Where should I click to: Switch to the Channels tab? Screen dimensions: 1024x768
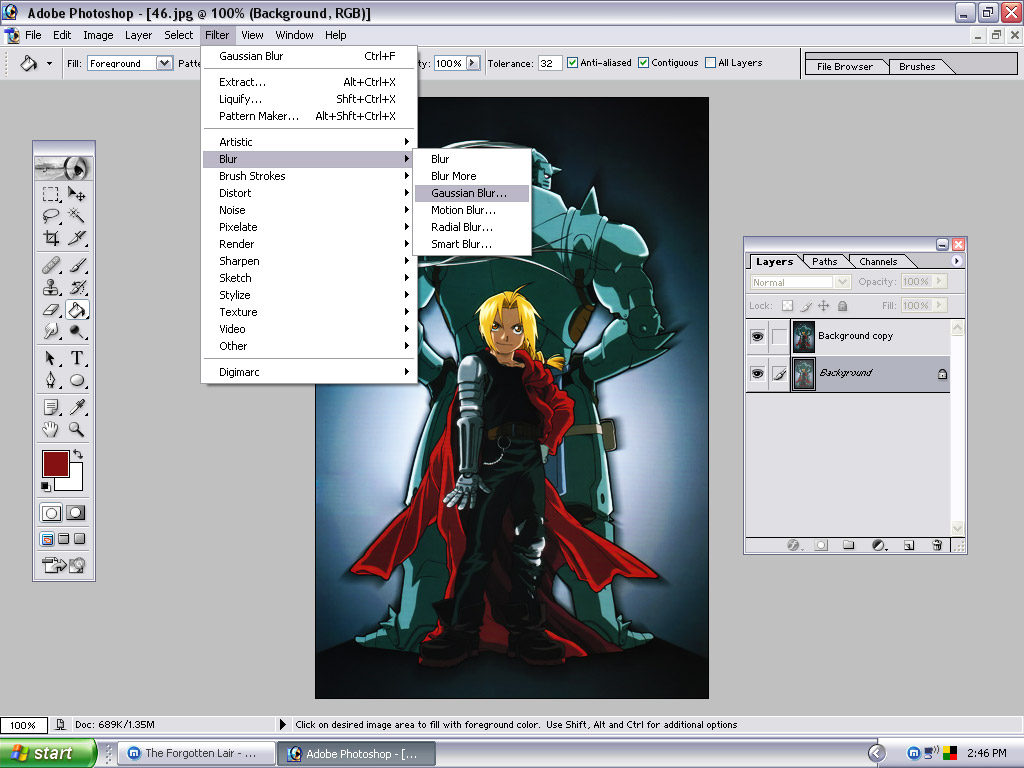(x=878, y=262)
